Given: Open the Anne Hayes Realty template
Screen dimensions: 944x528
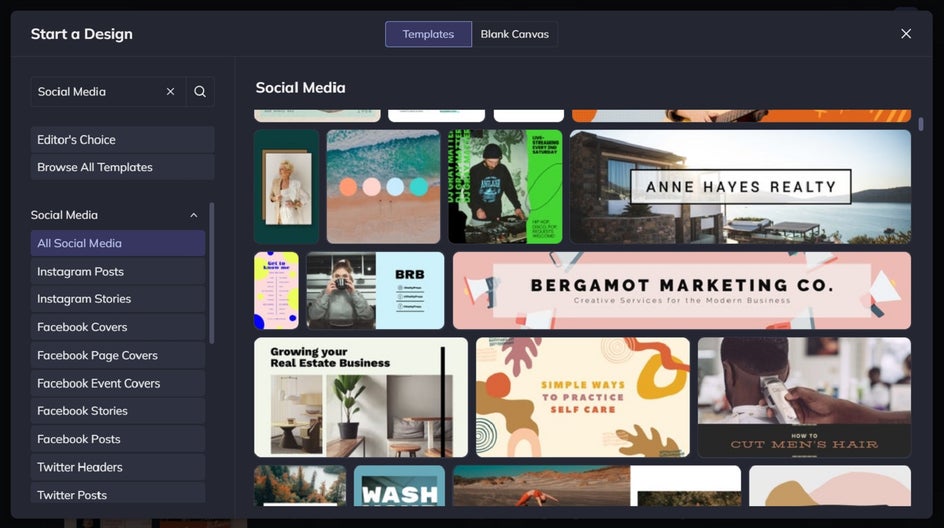Looking at the screenshot, I should coord(741,187).
